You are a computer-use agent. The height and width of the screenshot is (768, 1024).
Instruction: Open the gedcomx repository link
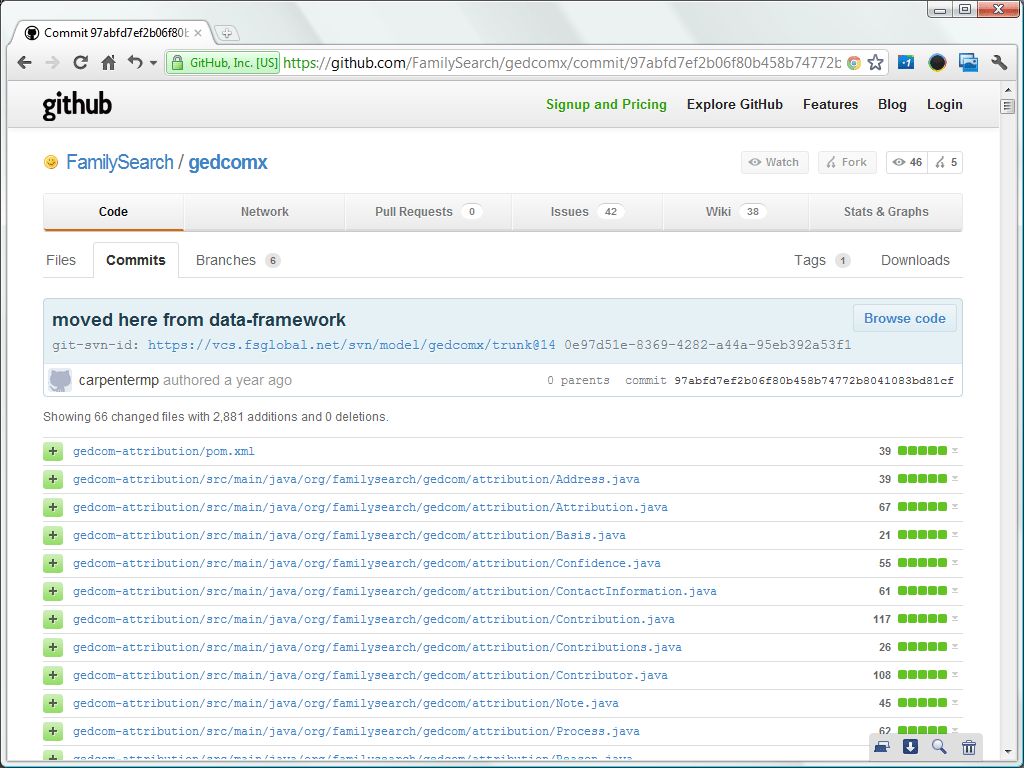228,162
